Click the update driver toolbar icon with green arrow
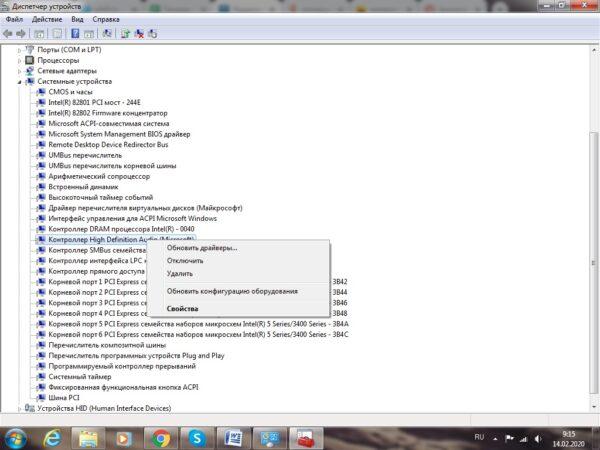This screenshot has height=450, width=600. point(125,34)
